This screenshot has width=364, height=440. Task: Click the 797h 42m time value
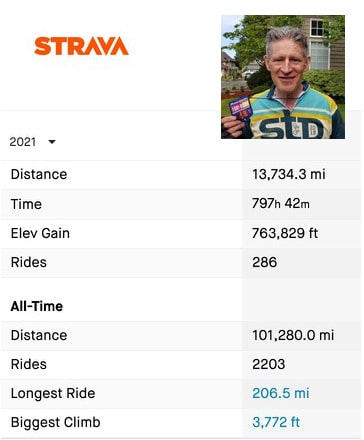281,203
